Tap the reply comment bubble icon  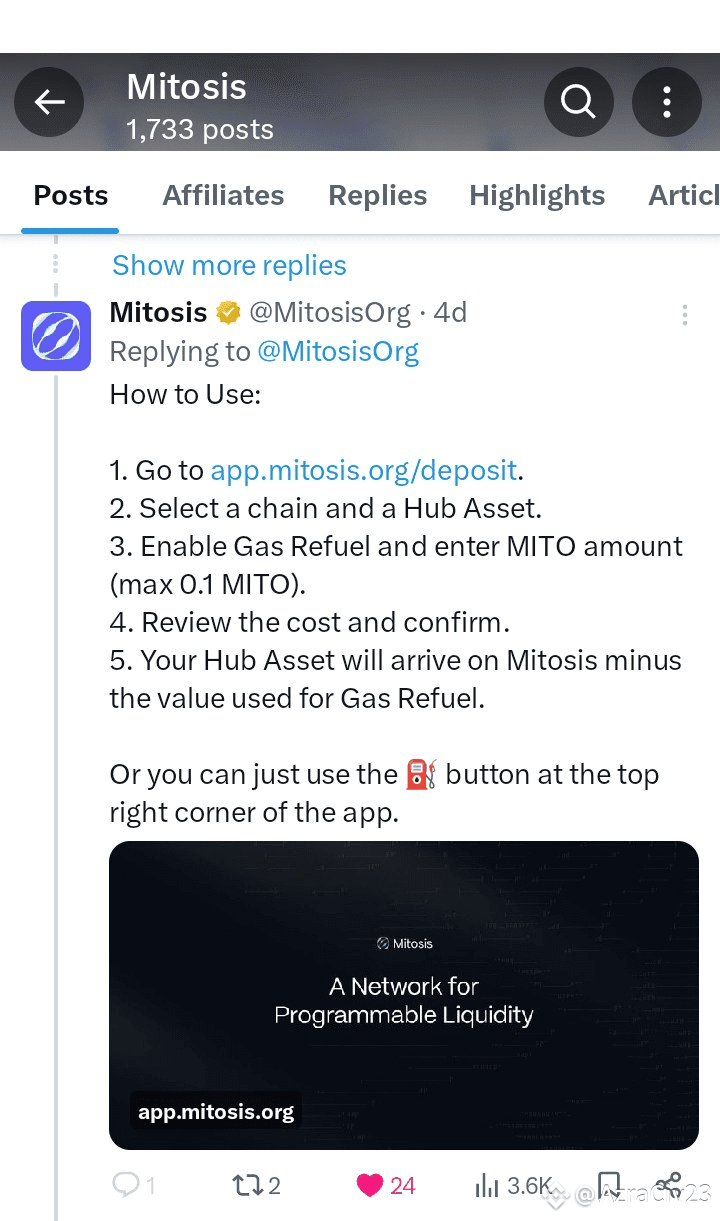126,1185
